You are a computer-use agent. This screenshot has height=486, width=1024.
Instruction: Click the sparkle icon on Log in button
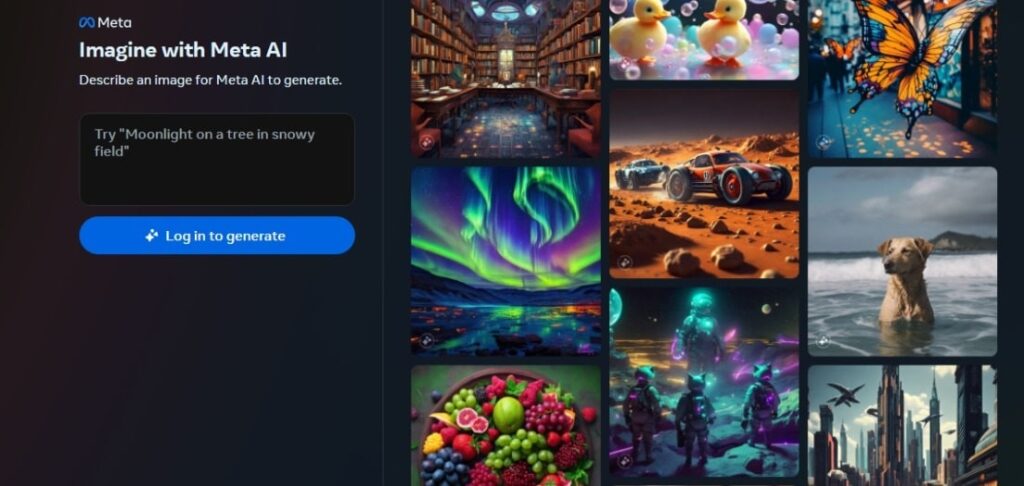pyautogui.click(x=152, y=236)
